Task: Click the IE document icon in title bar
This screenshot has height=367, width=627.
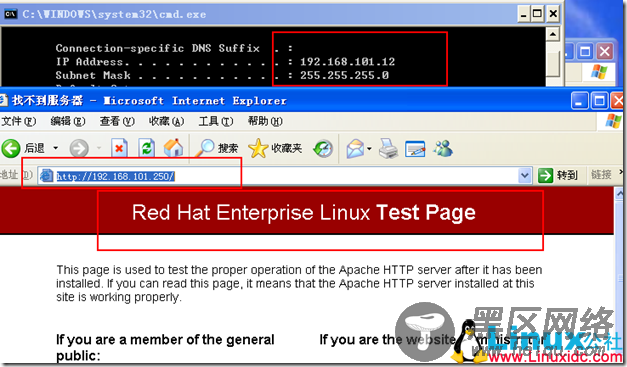Action: 3,100
